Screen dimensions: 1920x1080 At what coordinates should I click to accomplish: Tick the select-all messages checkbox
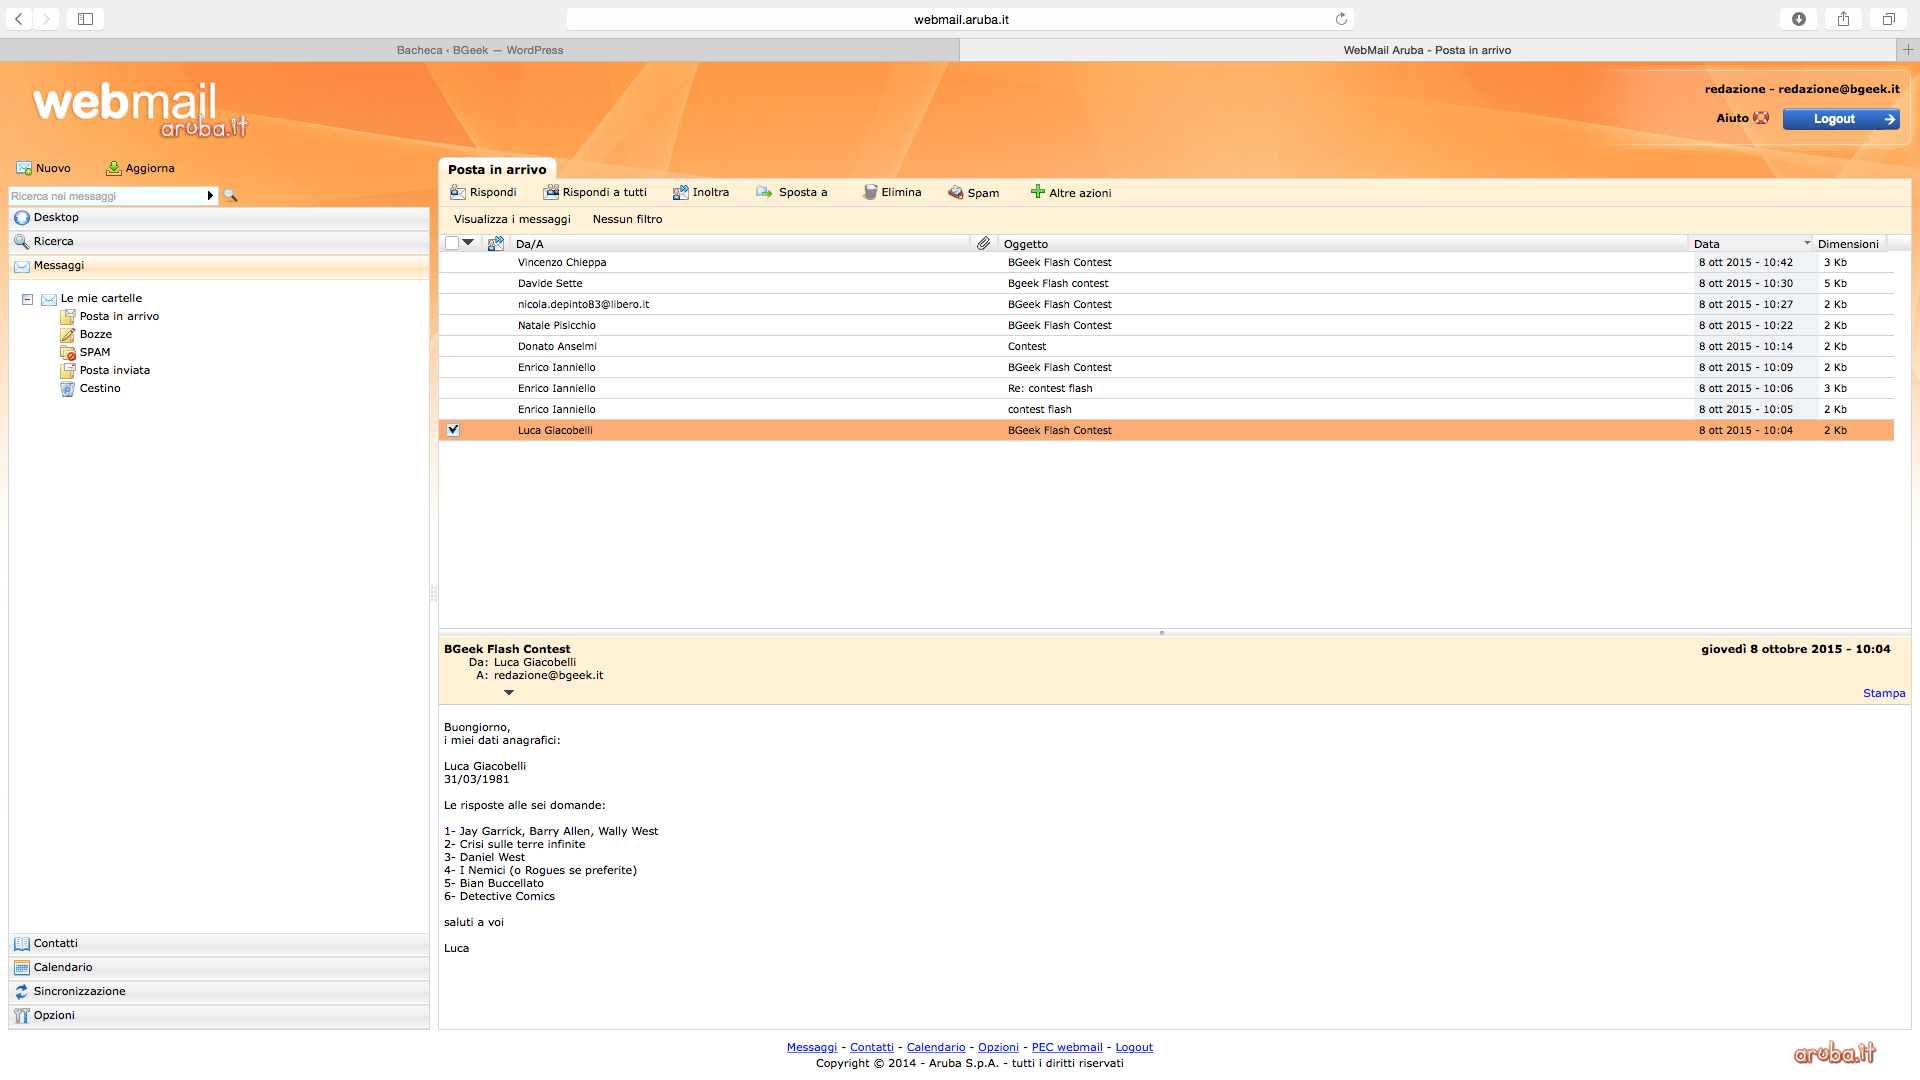click(x=452, y=243)
